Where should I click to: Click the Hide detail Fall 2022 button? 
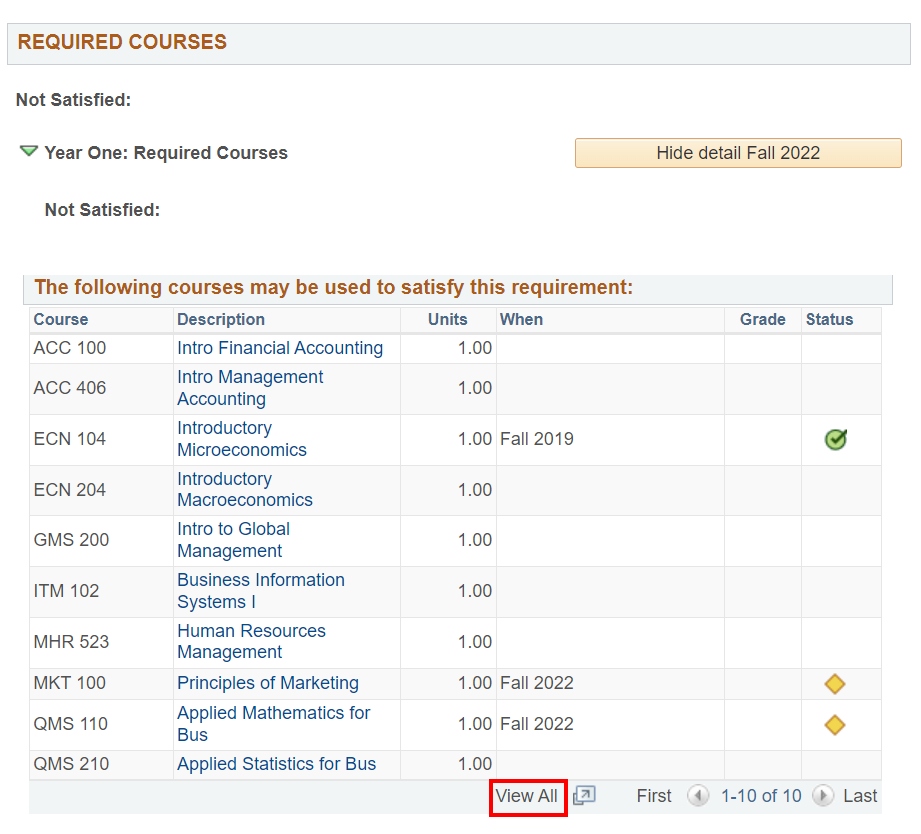point(737,153)
